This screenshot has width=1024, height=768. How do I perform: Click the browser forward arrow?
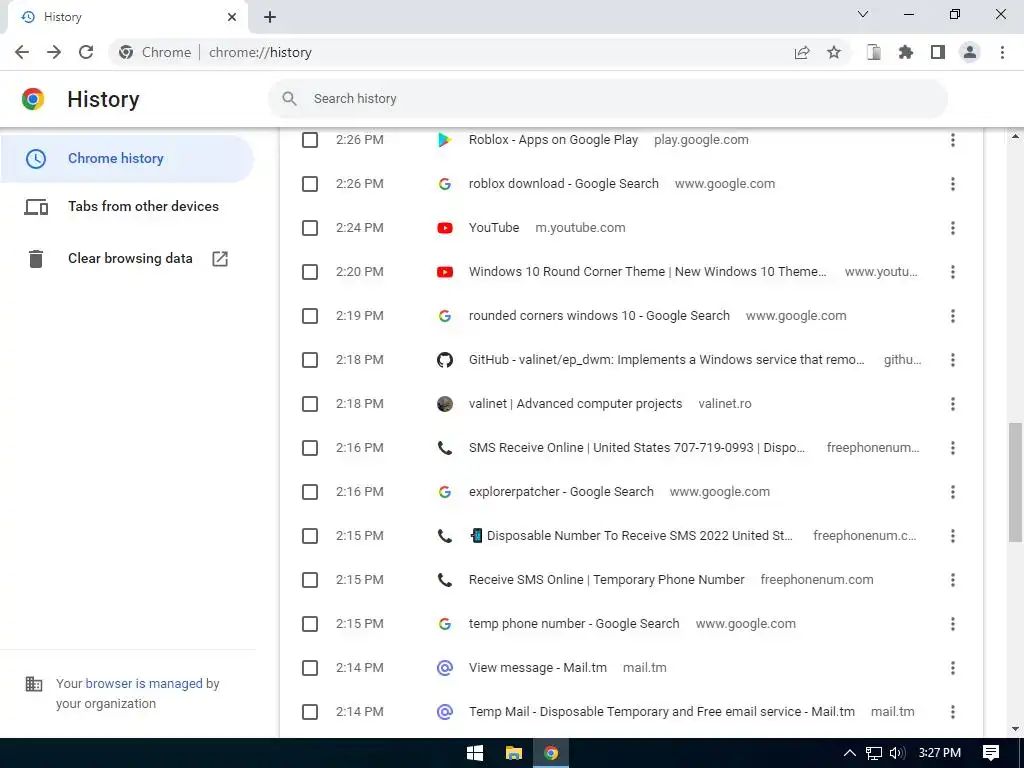(x=54, y=52)
